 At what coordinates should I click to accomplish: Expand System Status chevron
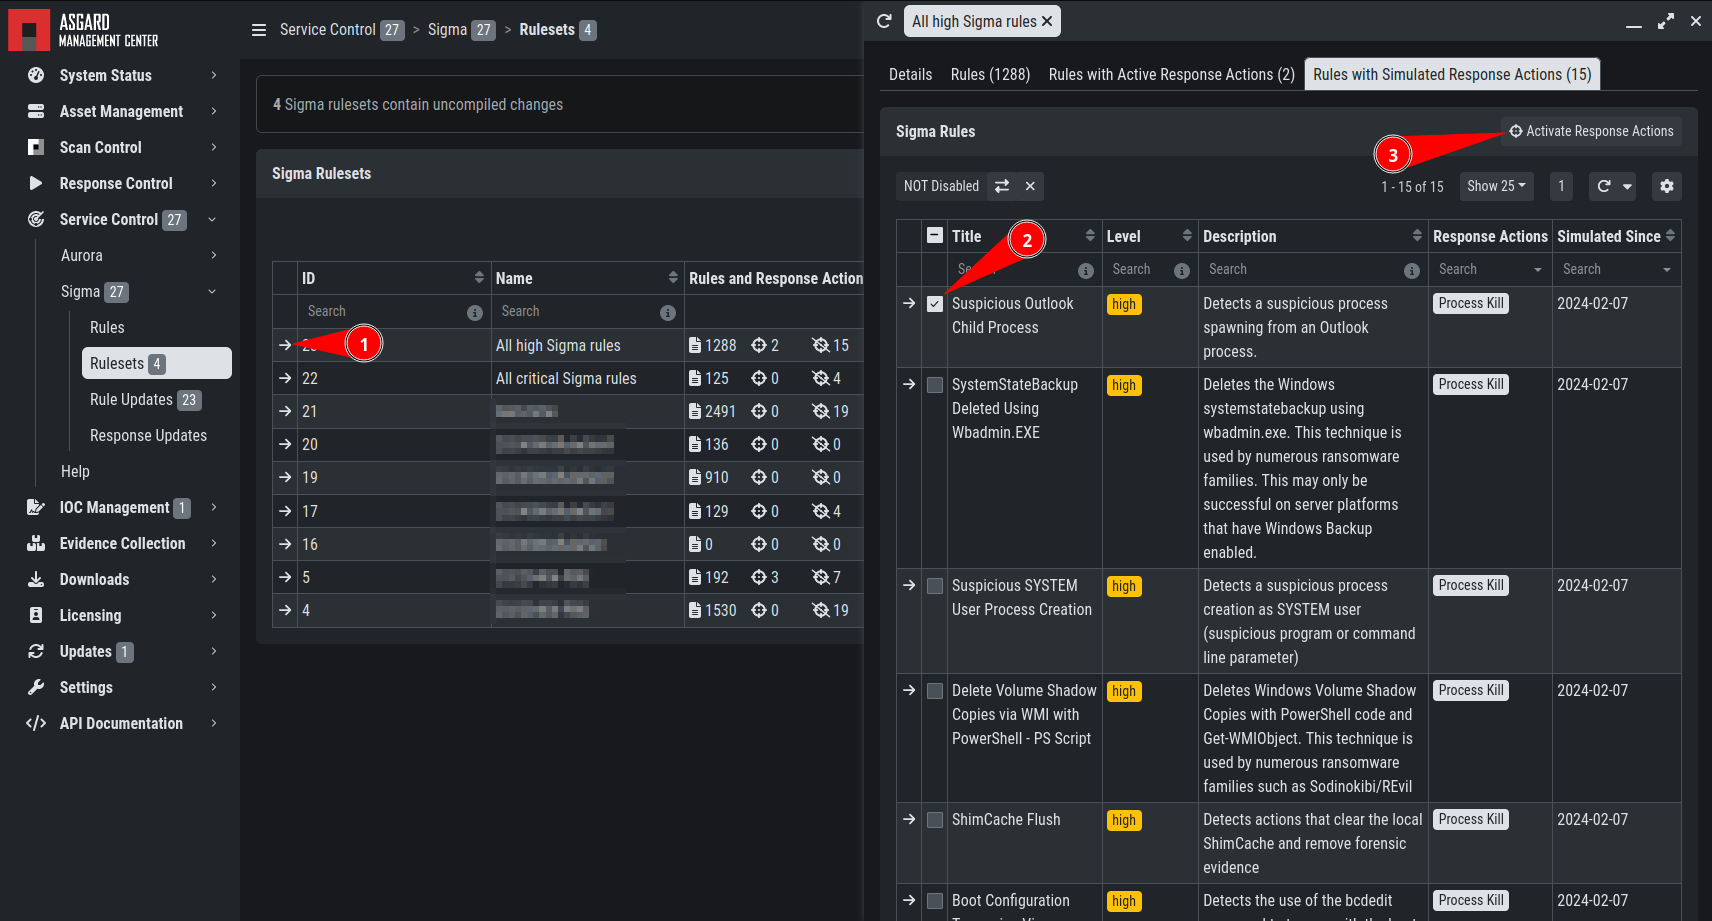pyautogui.click(x=214, y=75)
